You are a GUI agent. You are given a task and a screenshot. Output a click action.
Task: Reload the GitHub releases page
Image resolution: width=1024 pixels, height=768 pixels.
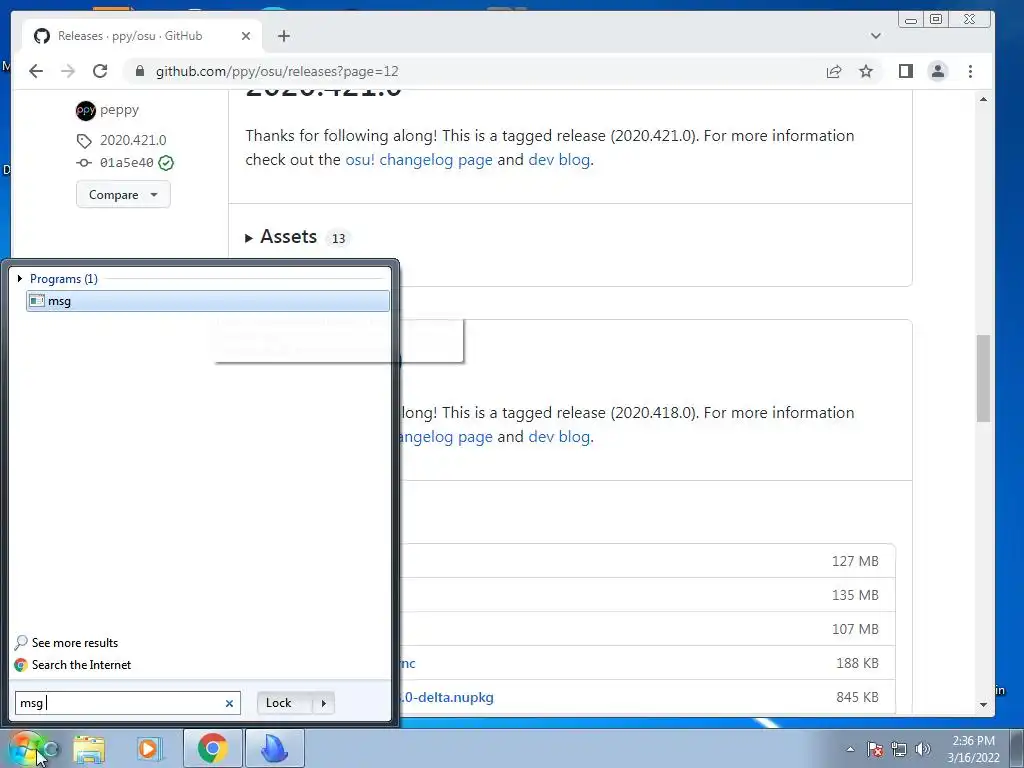point(100,71)
